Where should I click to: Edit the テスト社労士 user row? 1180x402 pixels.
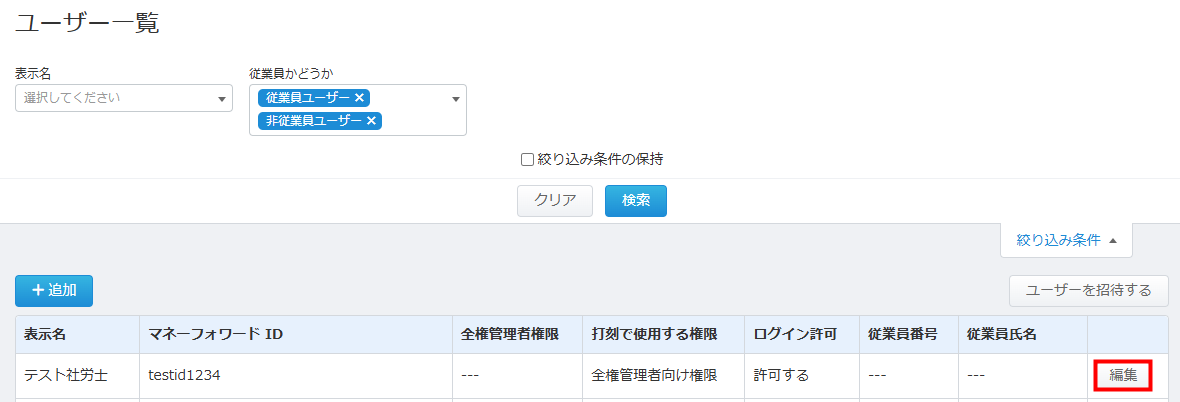click(x=1123, y=376)
